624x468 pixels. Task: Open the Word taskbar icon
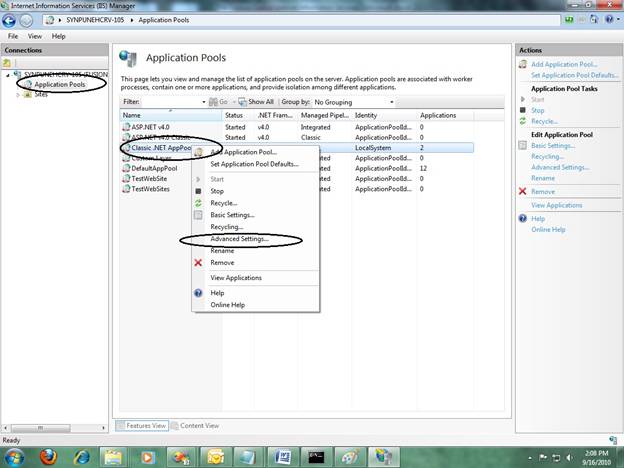pos(282,457)
